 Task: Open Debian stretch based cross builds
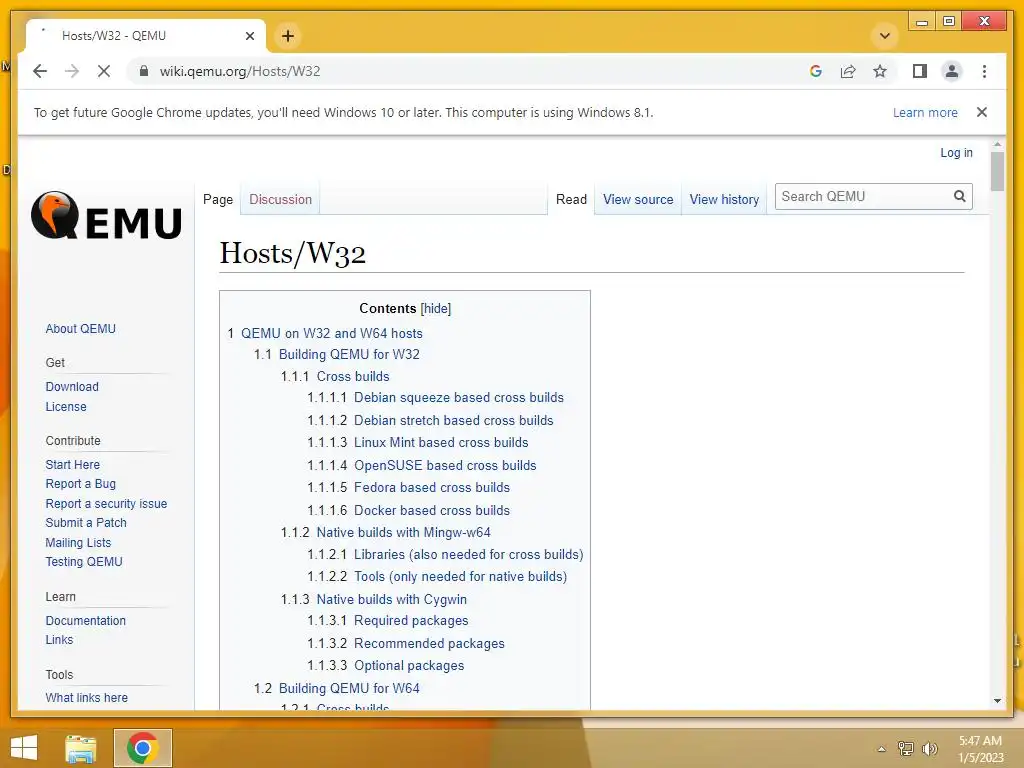[453, 420]
